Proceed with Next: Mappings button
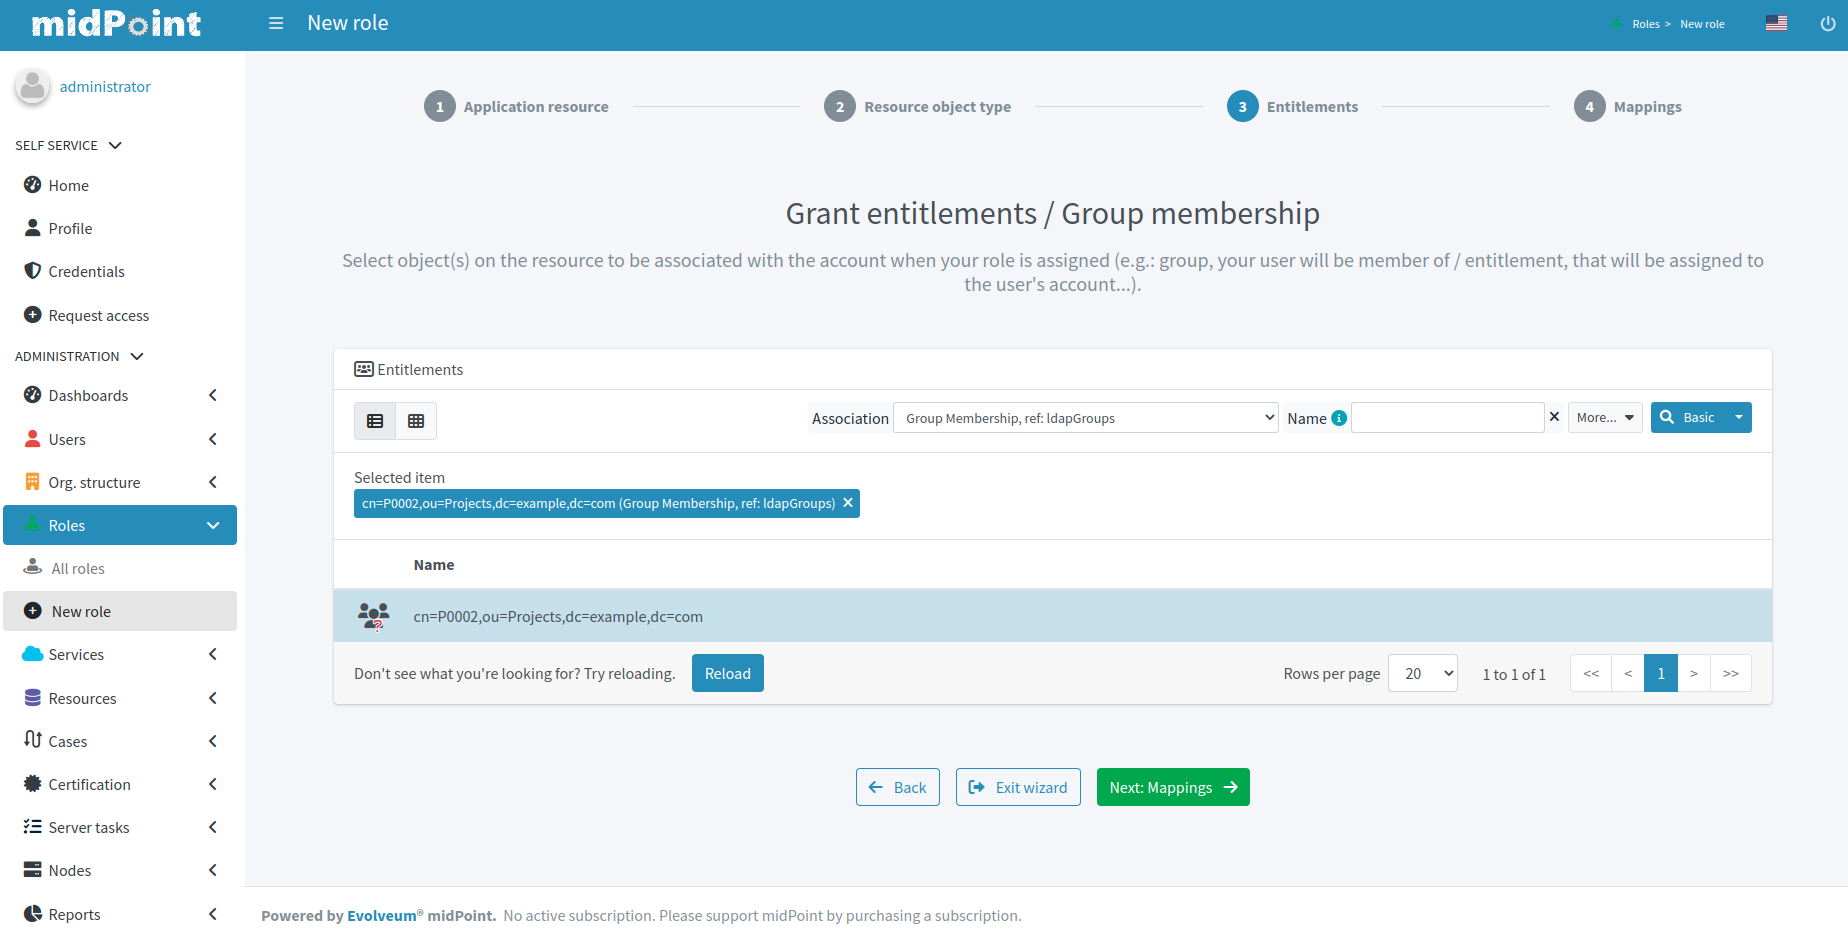Image resolution: width=1848 pixels, height=938 pixels. (x=1172, y=788)
